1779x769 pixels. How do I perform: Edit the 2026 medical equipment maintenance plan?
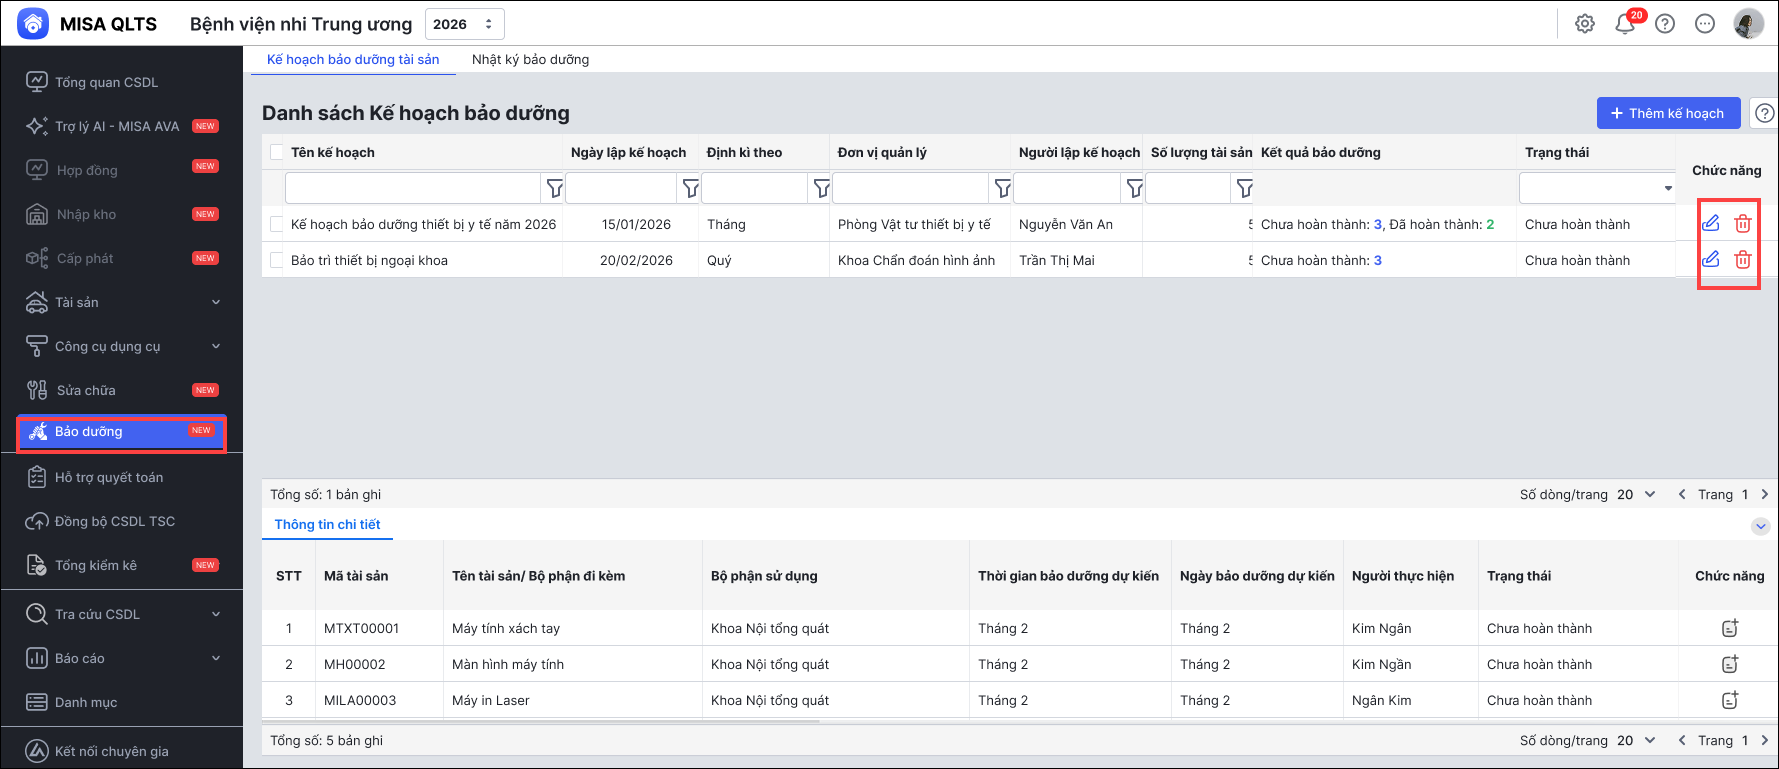[1711, 224]
